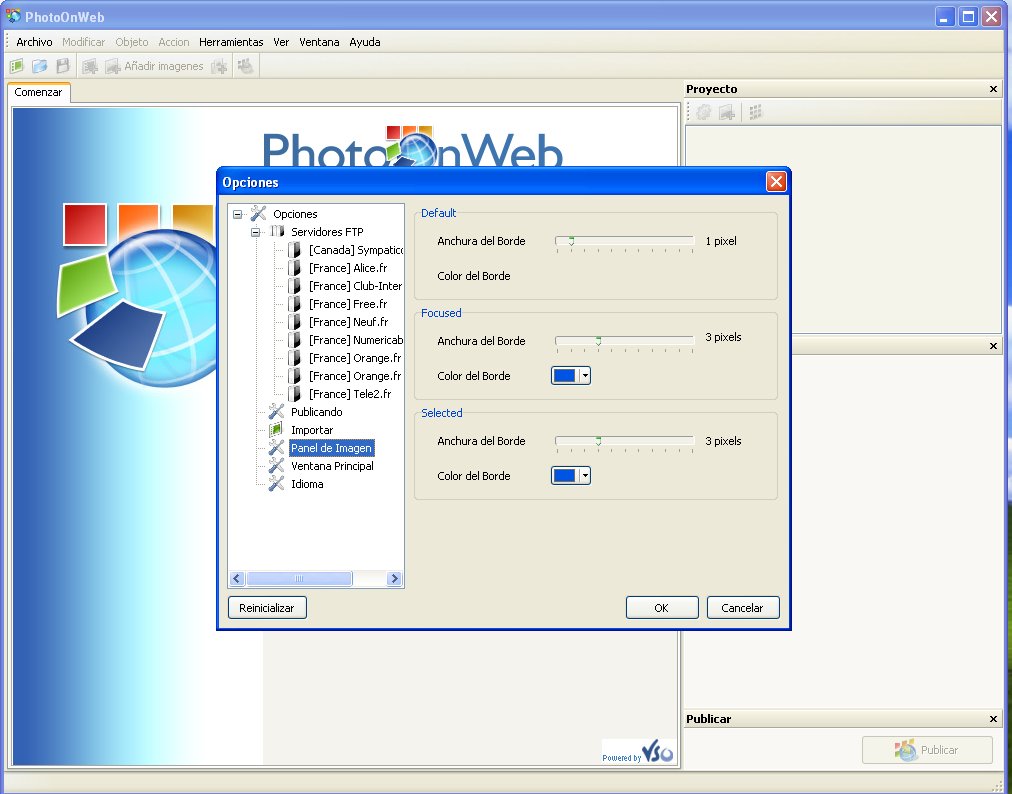Open the Ventana Principal options page

click(332, 467)
